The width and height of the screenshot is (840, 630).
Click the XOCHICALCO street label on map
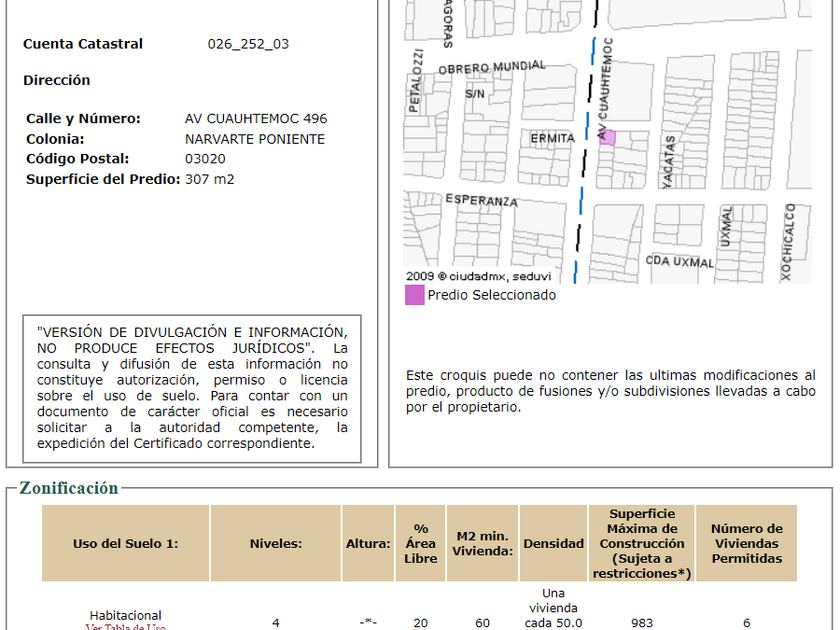789,242
